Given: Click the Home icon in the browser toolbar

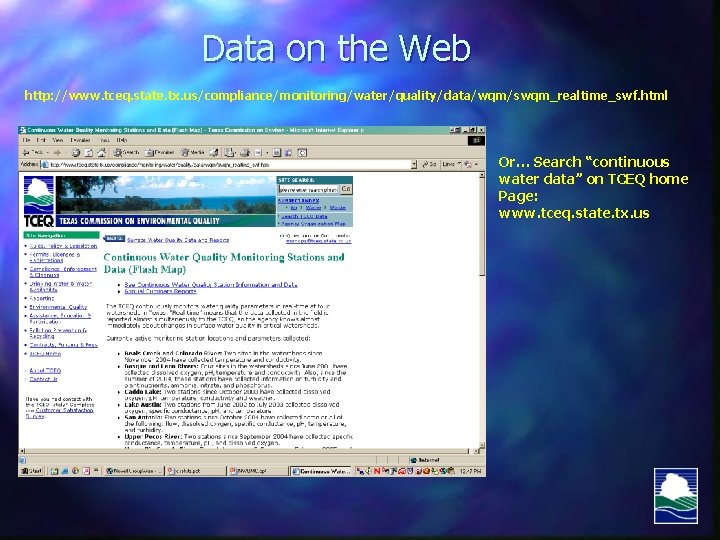Looking at the screenshot, I should click(101, 152).
